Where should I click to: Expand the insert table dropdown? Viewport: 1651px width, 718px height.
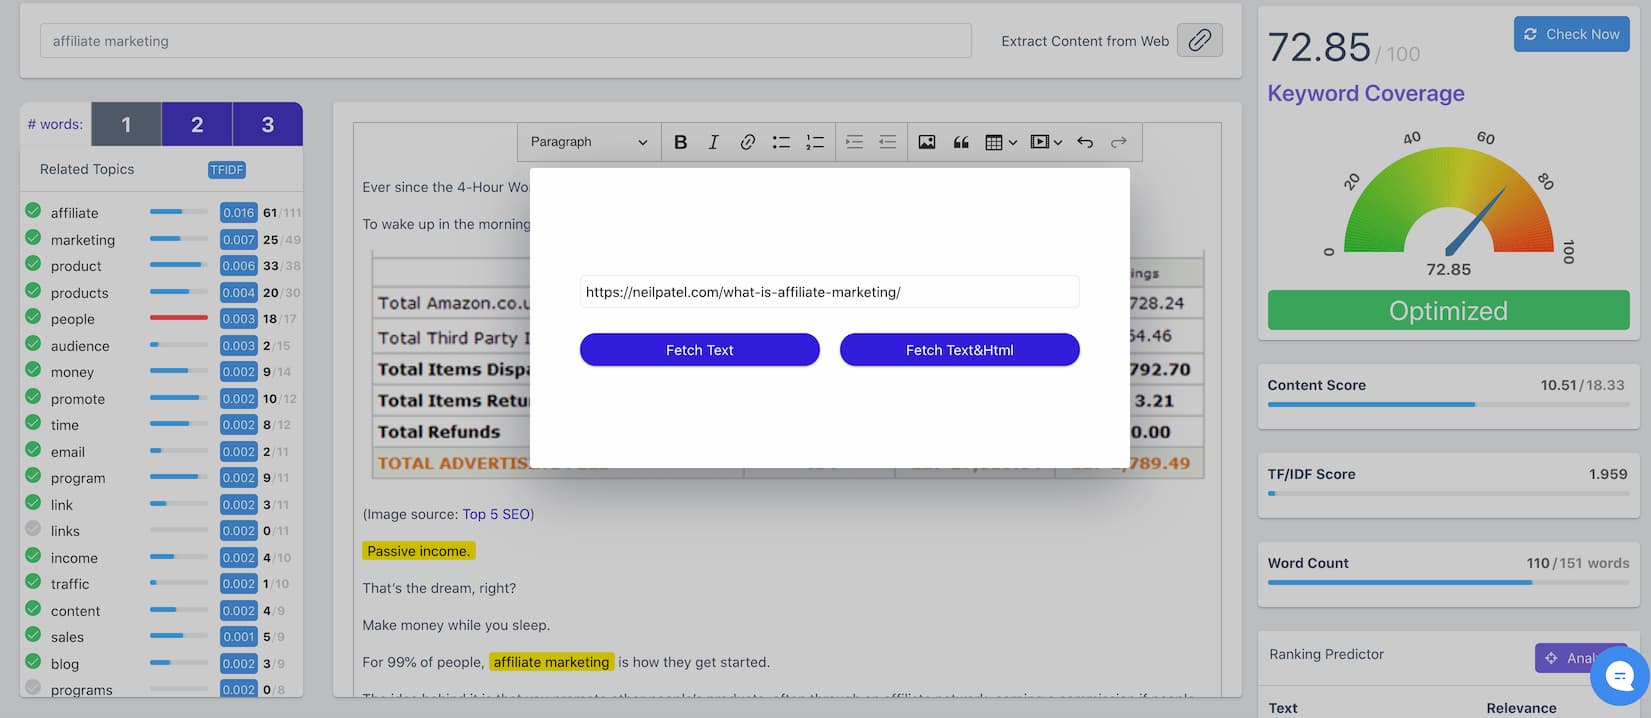[x=1001, y=142]
